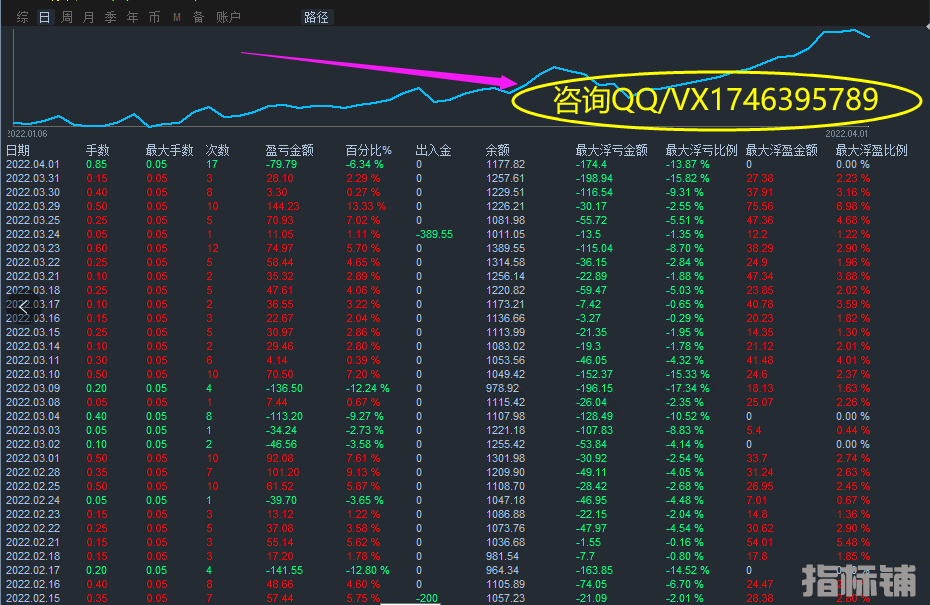Open the 账户 account tab
This screenshot has height=605, width=930.
point(228,17)
